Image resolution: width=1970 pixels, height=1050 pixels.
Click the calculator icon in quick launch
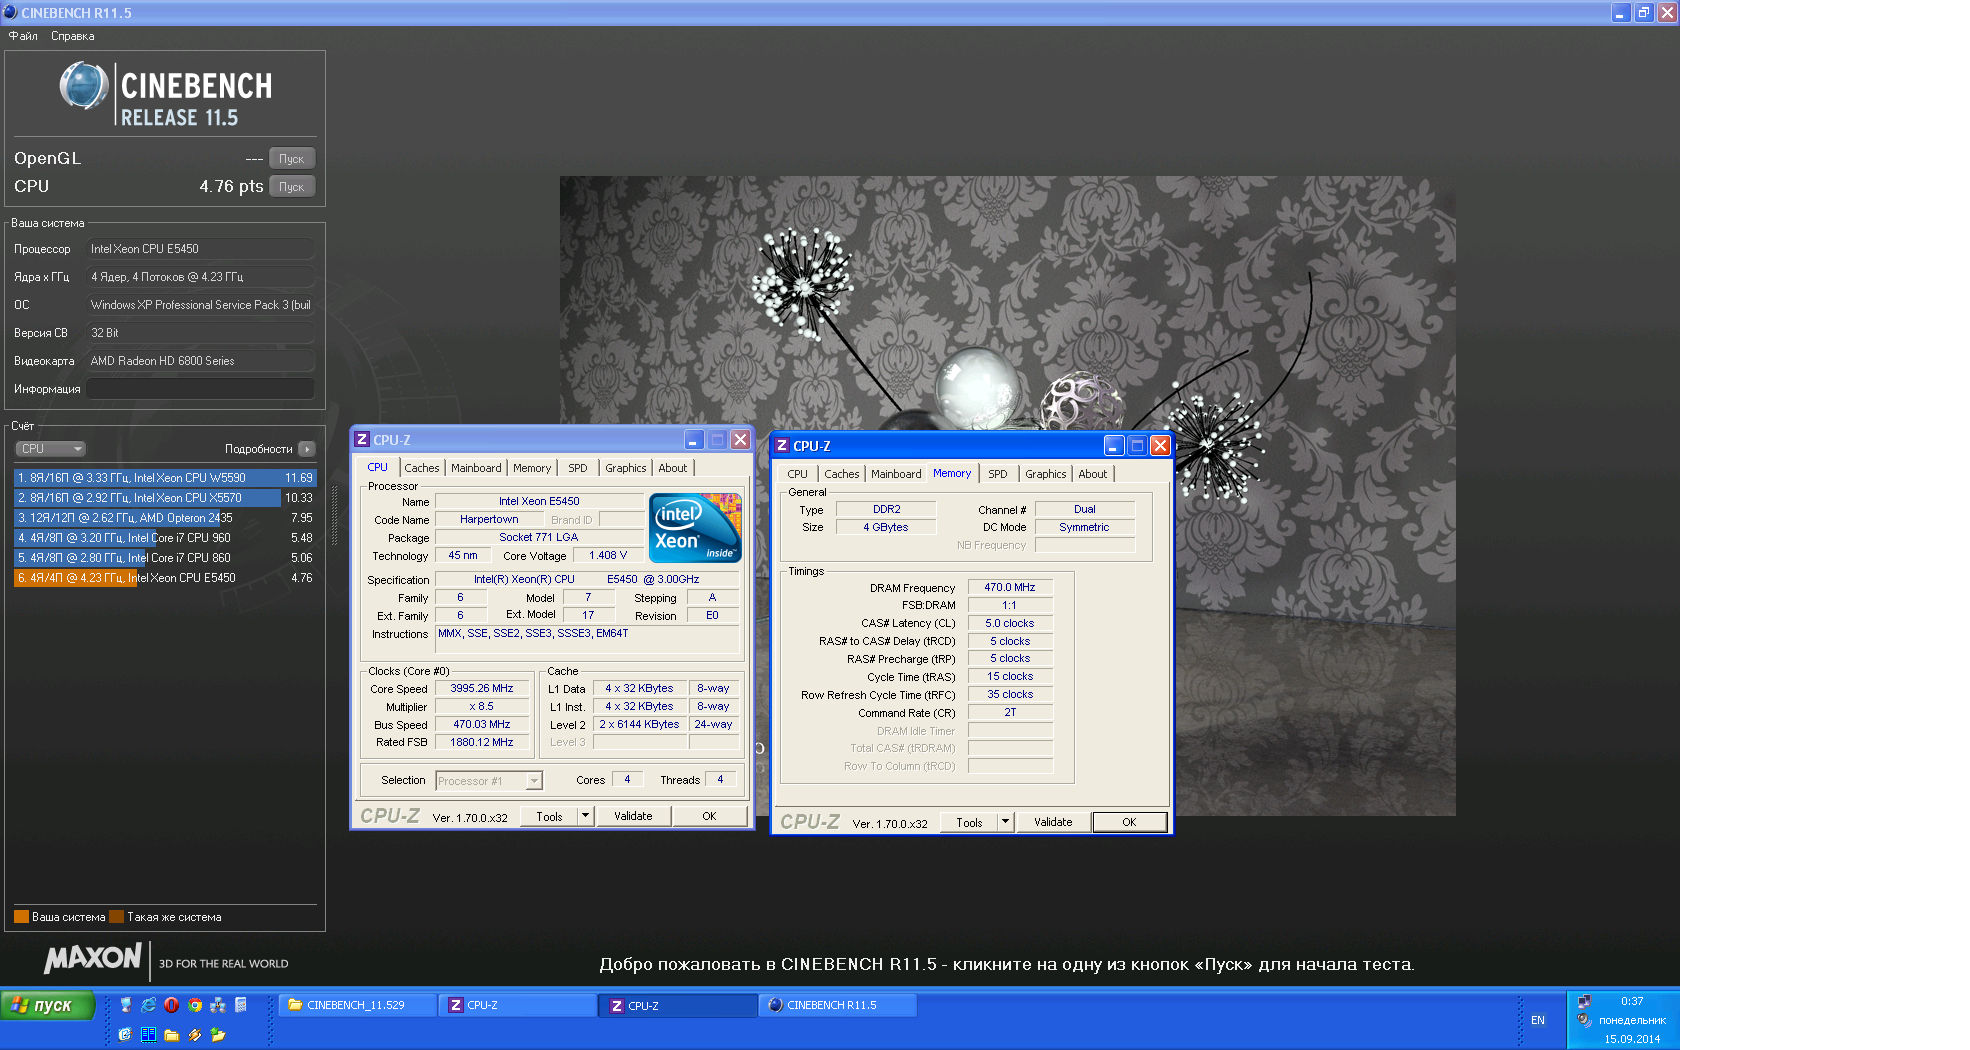(240, 1005)
